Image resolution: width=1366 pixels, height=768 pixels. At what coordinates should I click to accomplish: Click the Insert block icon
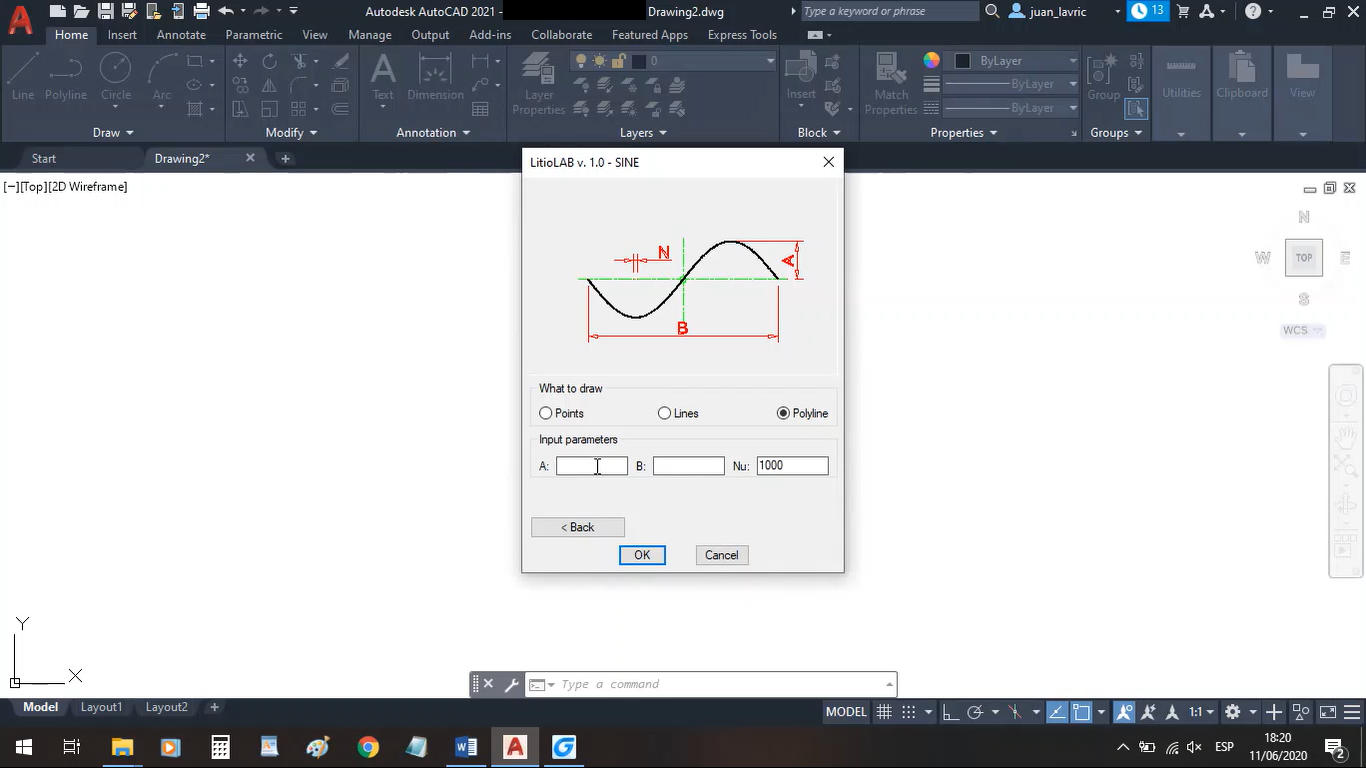pyautogui.click(x=801, y=77)
